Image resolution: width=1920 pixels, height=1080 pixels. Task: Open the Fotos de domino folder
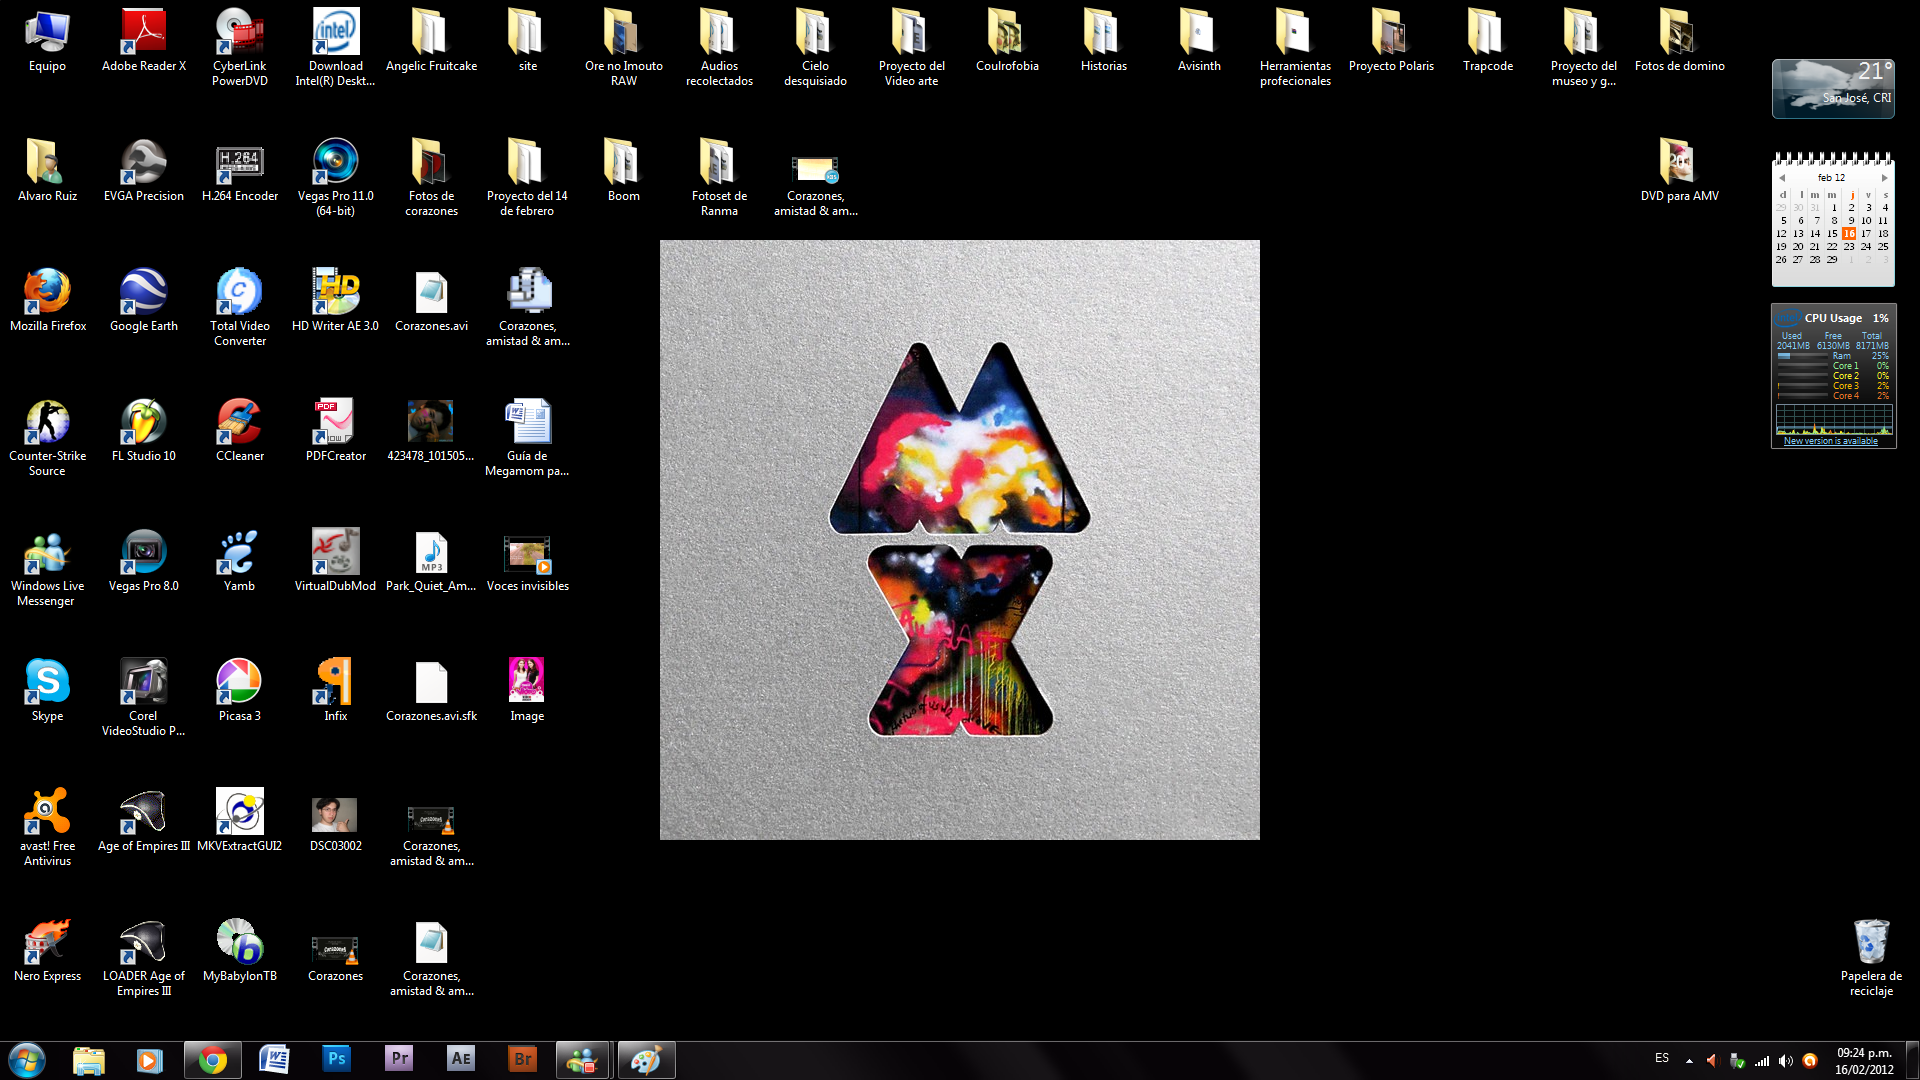(x=1679, y=40)
